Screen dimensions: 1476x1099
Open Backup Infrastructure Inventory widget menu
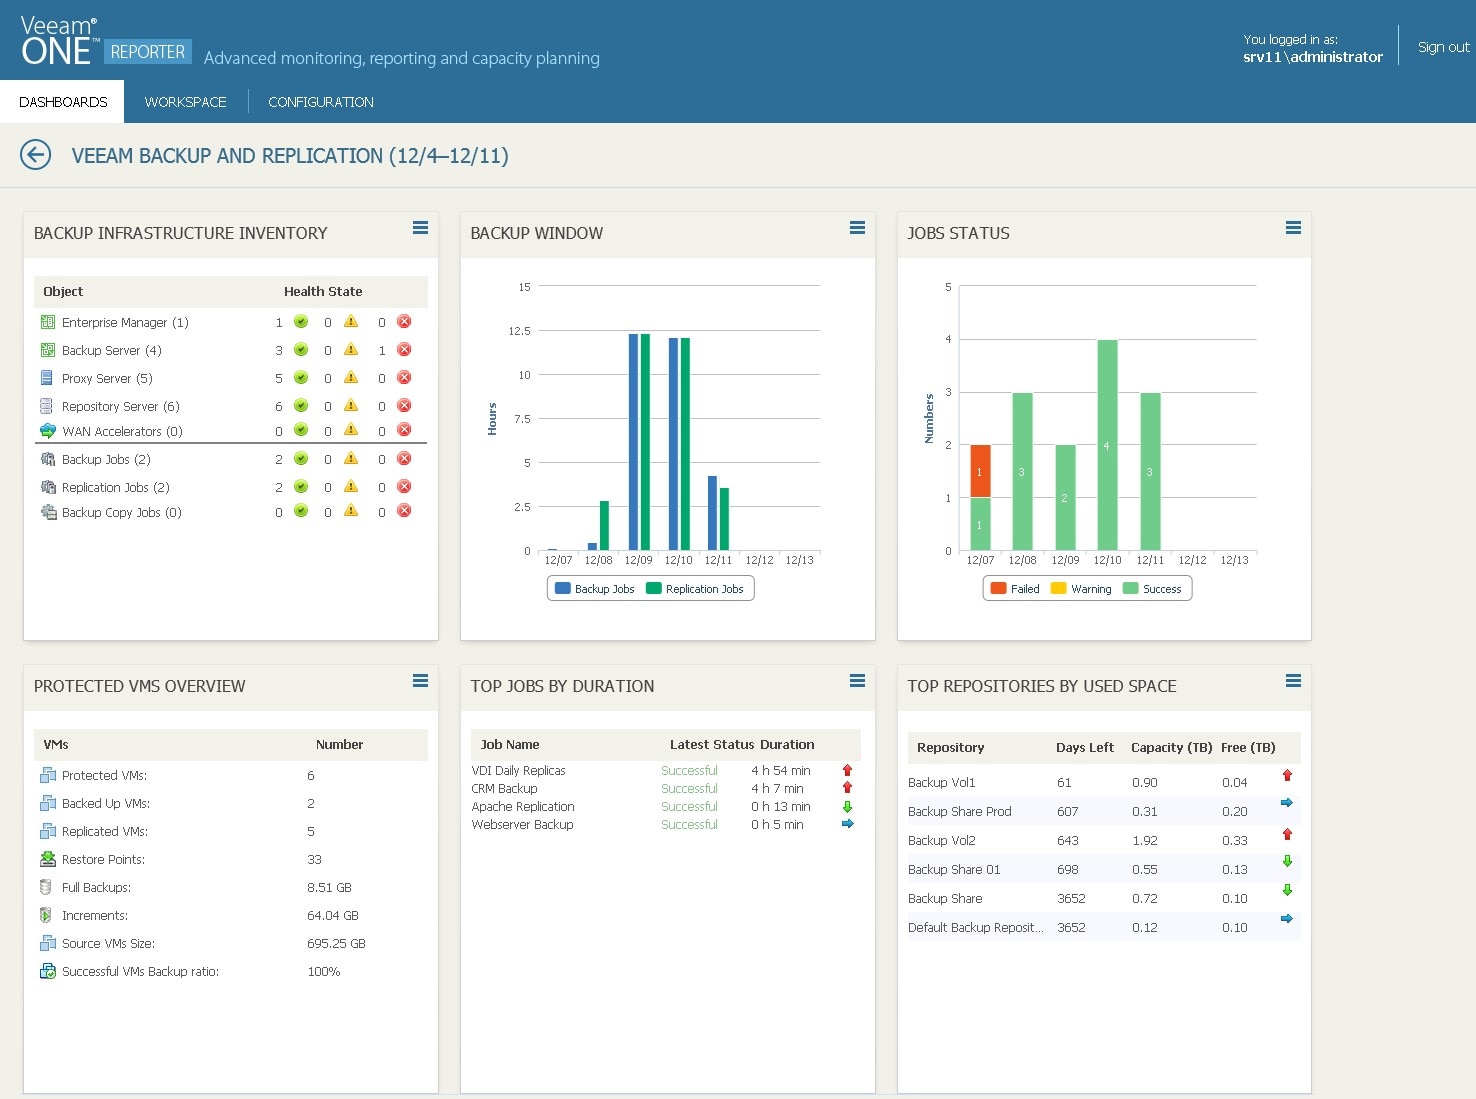[x=420, y=228]
